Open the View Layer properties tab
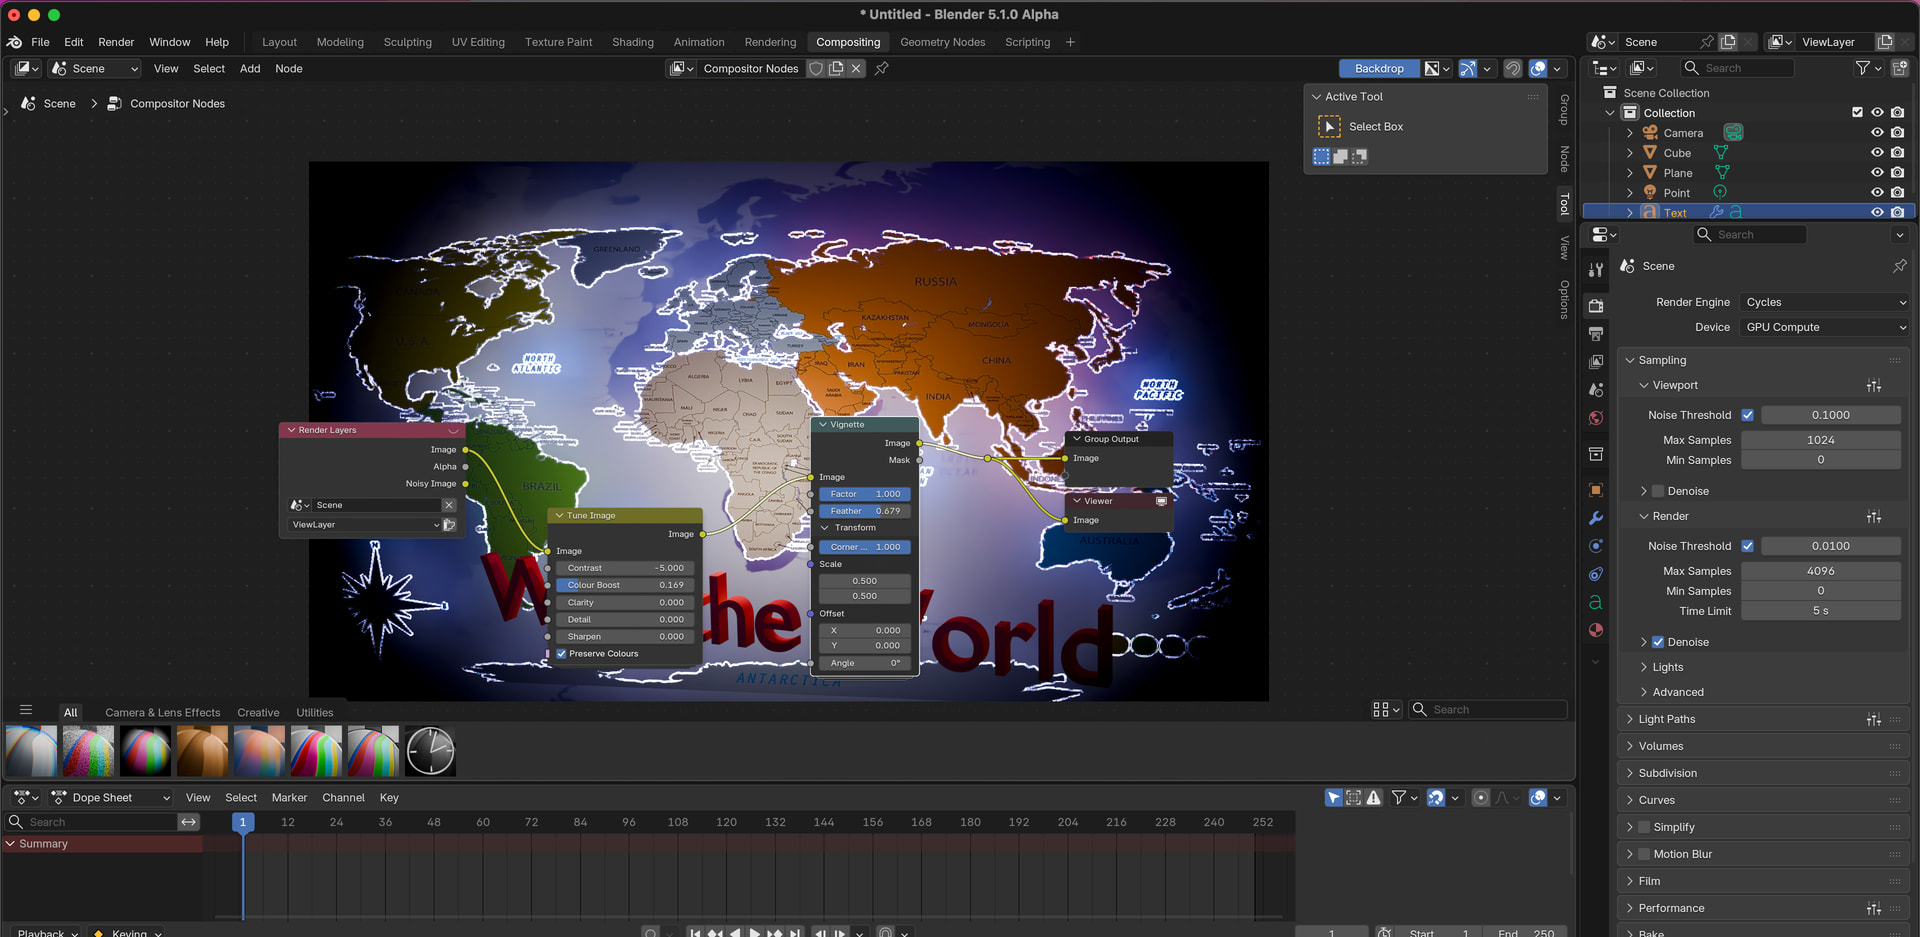 1596,362
